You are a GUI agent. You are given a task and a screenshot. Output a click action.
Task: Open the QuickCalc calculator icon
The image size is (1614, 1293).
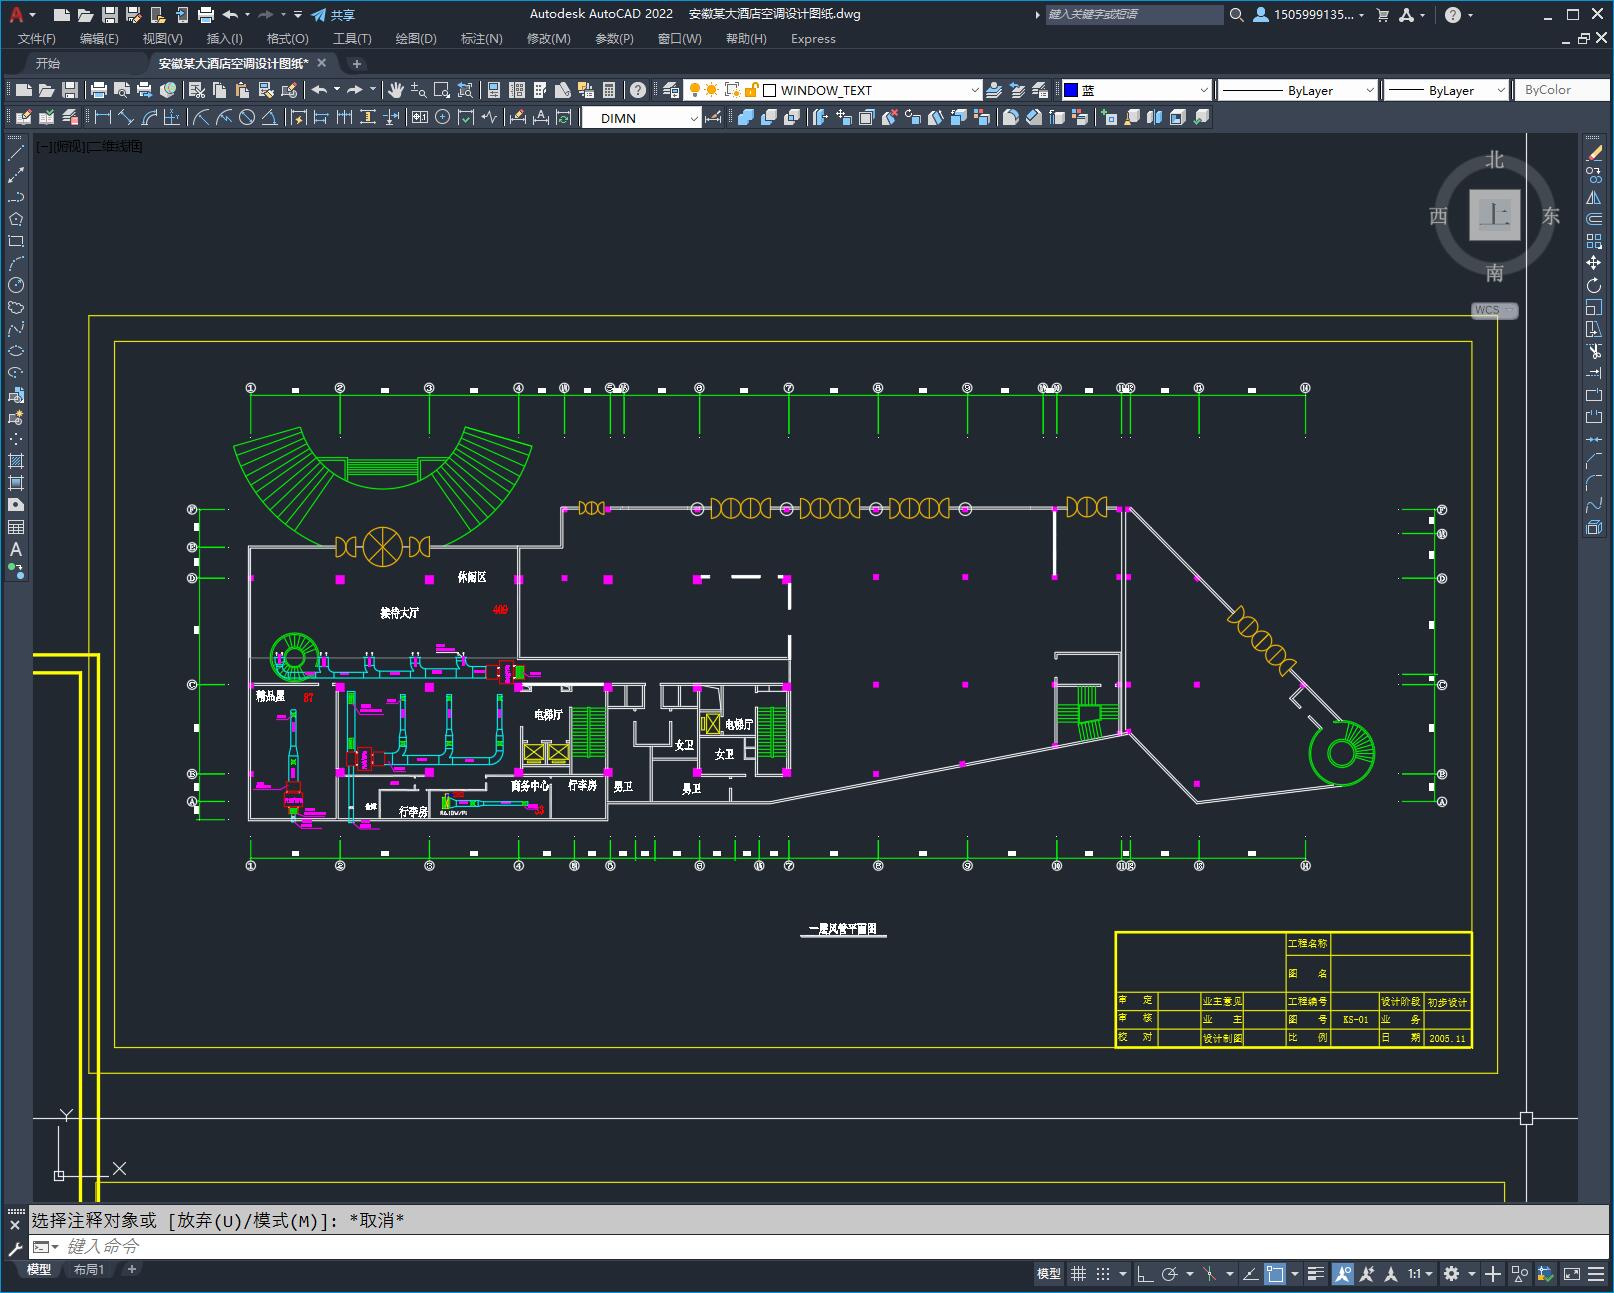pos(609,90)
